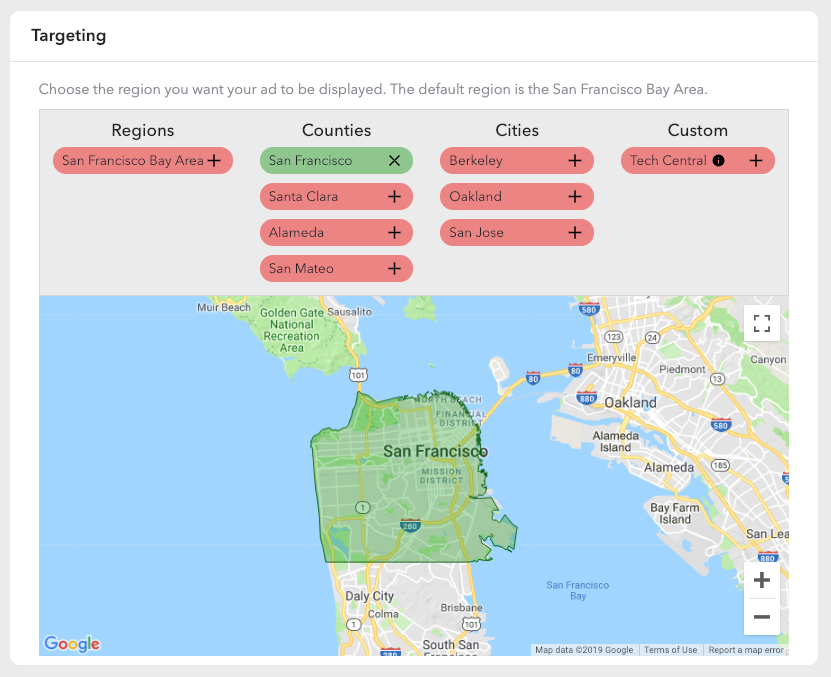Click the Report a map error link

point(745,650)
